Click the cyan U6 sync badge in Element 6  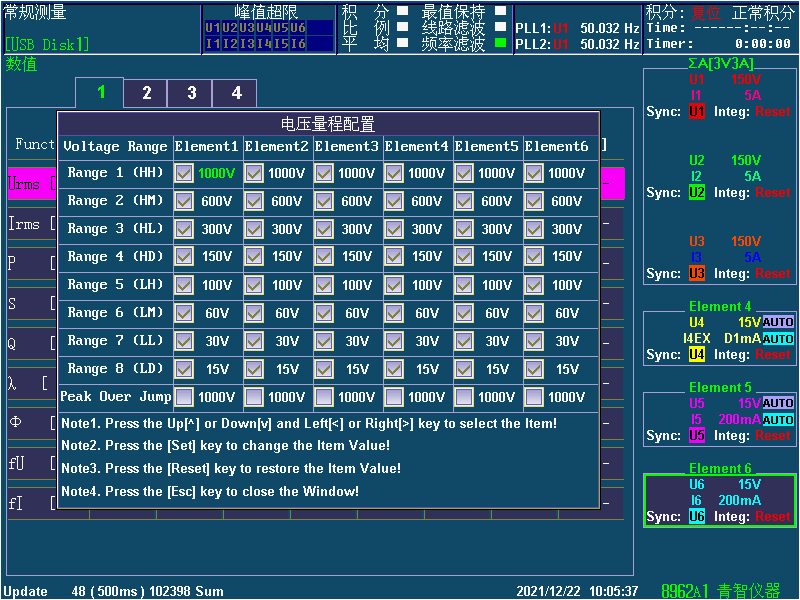(697, 517)
